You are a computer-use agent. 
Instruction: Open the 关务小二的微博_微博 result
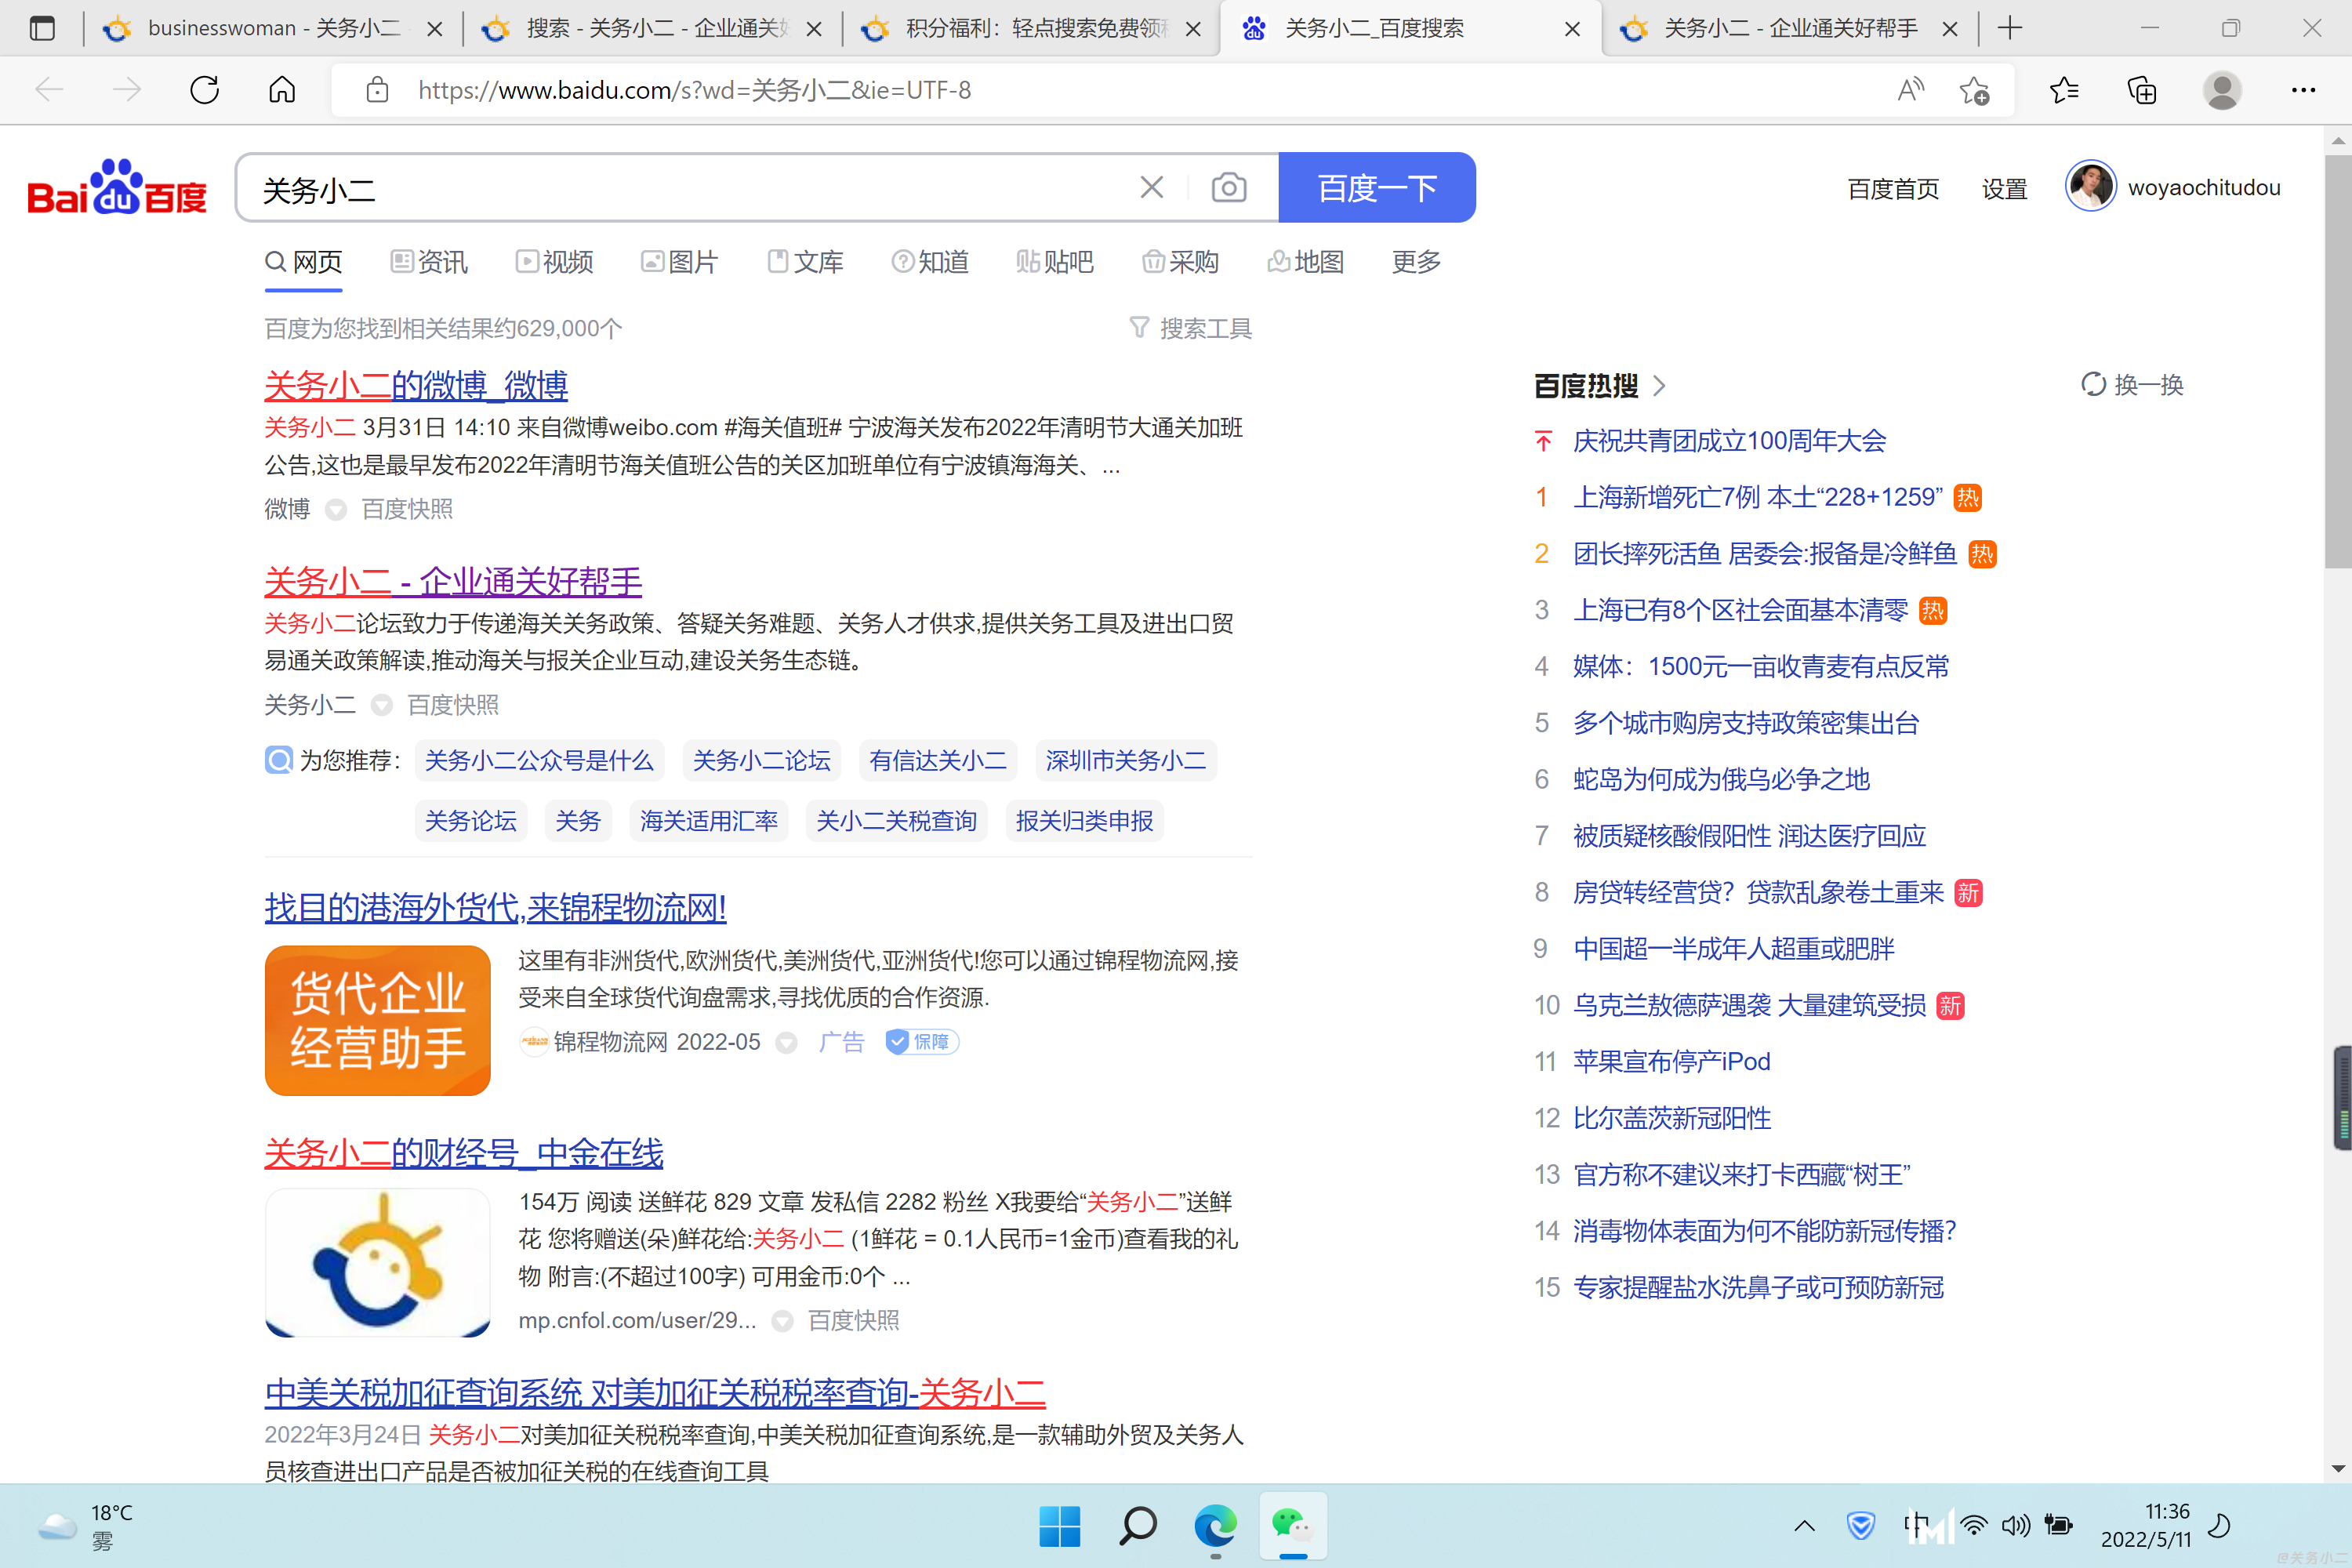[x=416, y=385]
